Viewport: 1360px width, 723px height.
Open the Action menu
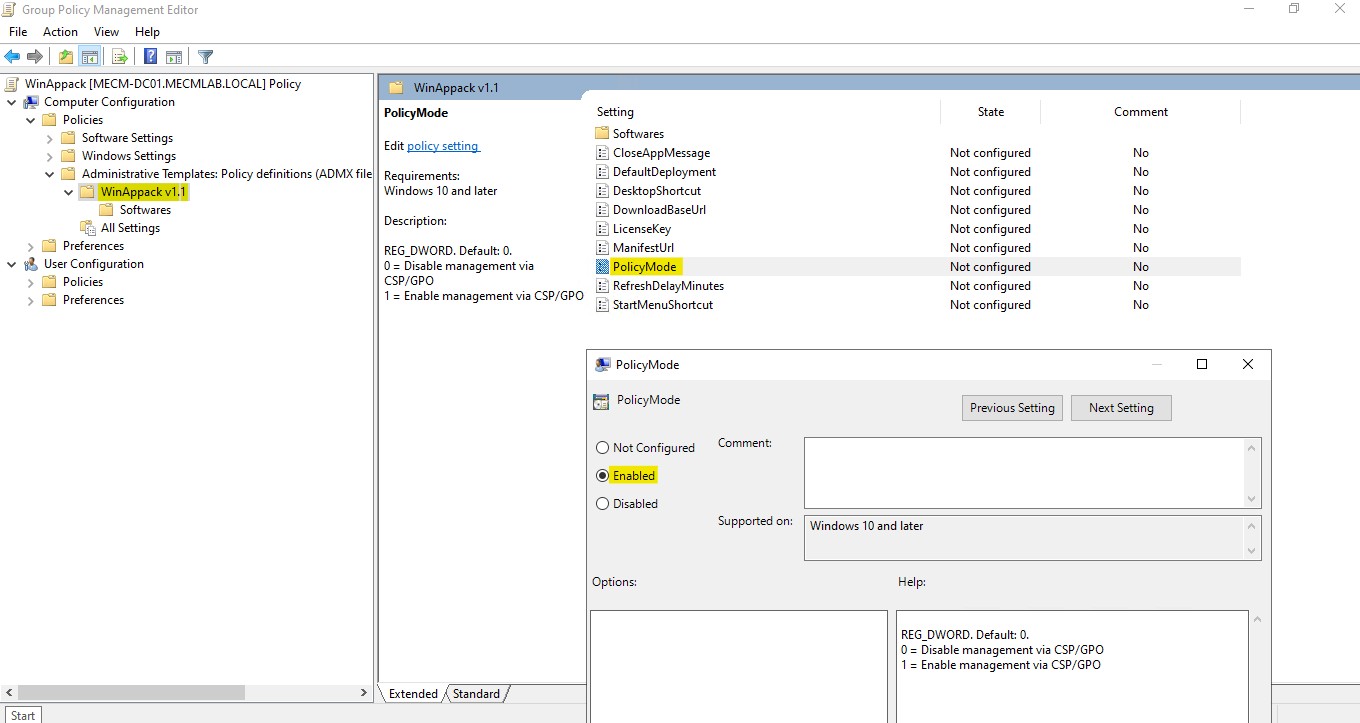(60, 31)
